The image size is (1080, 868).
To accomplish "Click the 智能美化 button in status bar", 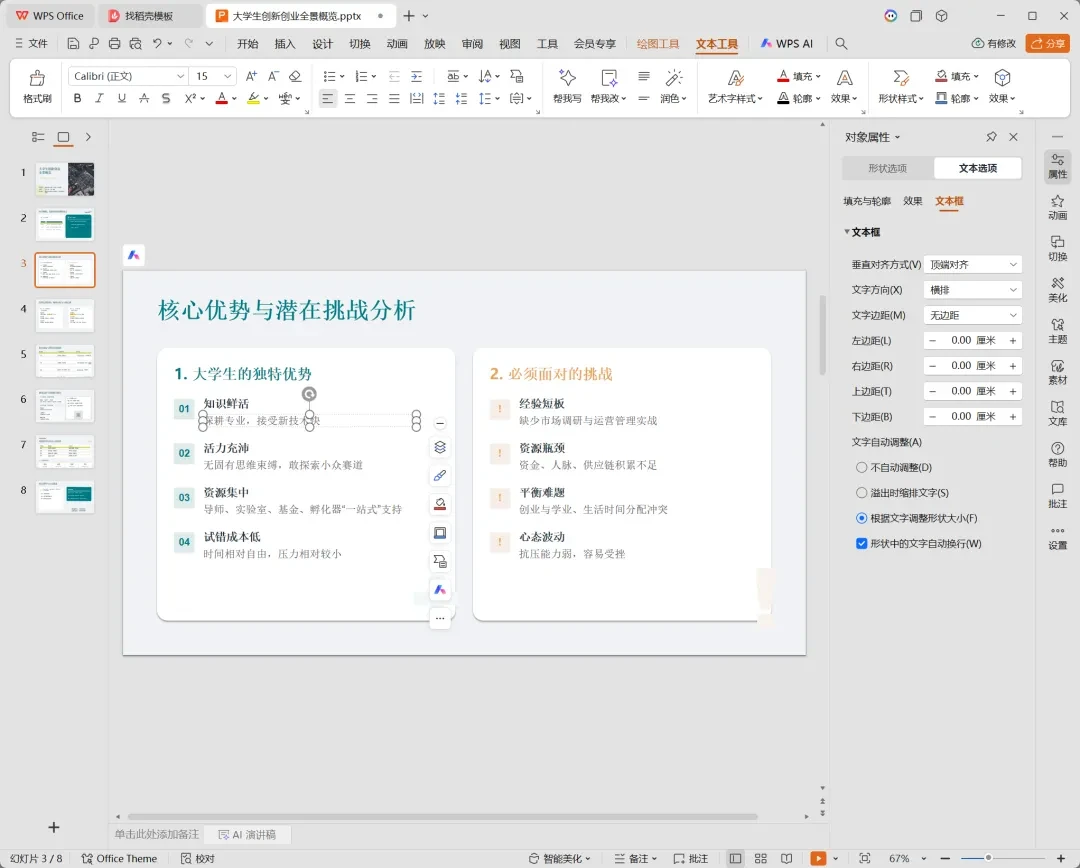I will [x=560, y=858].
